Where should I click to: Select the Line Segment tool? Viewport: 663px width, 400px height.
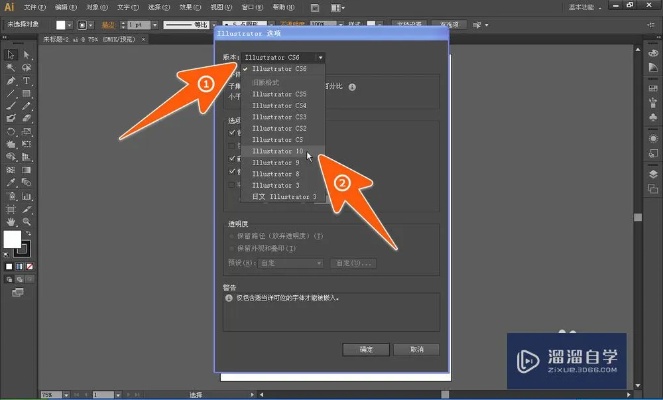tap(11, 93)
